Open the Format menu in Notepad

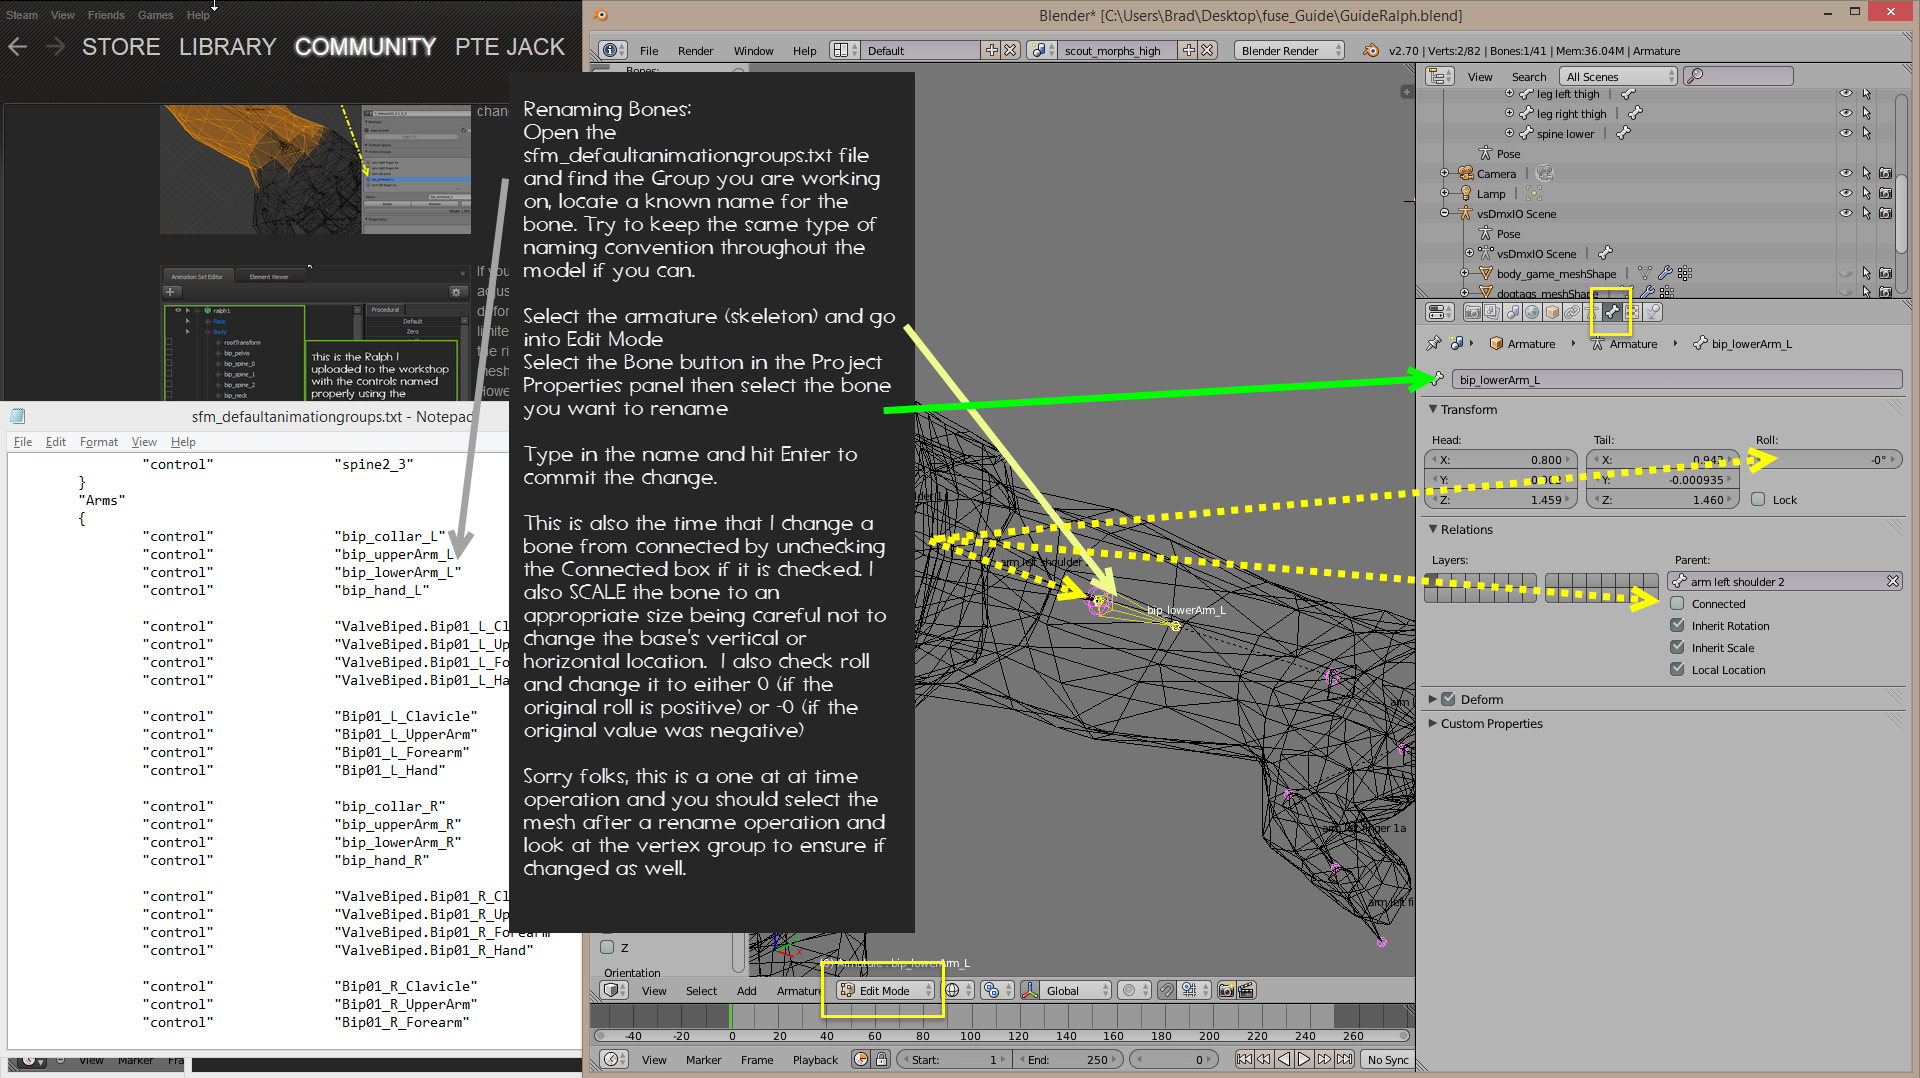[x=98, y=441]
